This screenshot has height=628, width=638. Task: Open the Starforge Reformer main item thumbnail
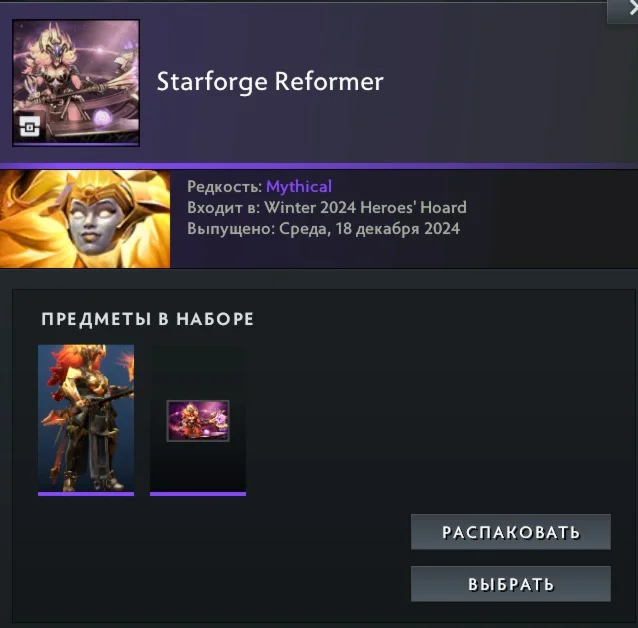click(76, 83)
